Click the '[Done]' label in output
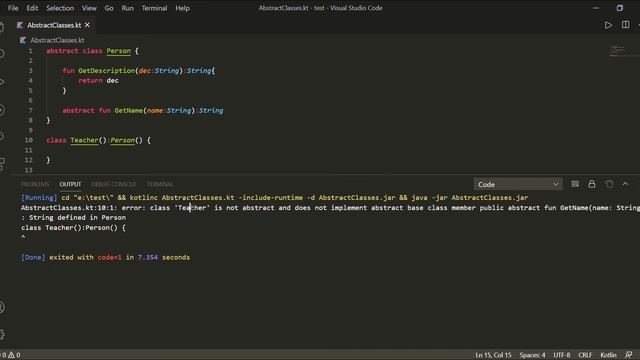 click(x=33, y=257)
